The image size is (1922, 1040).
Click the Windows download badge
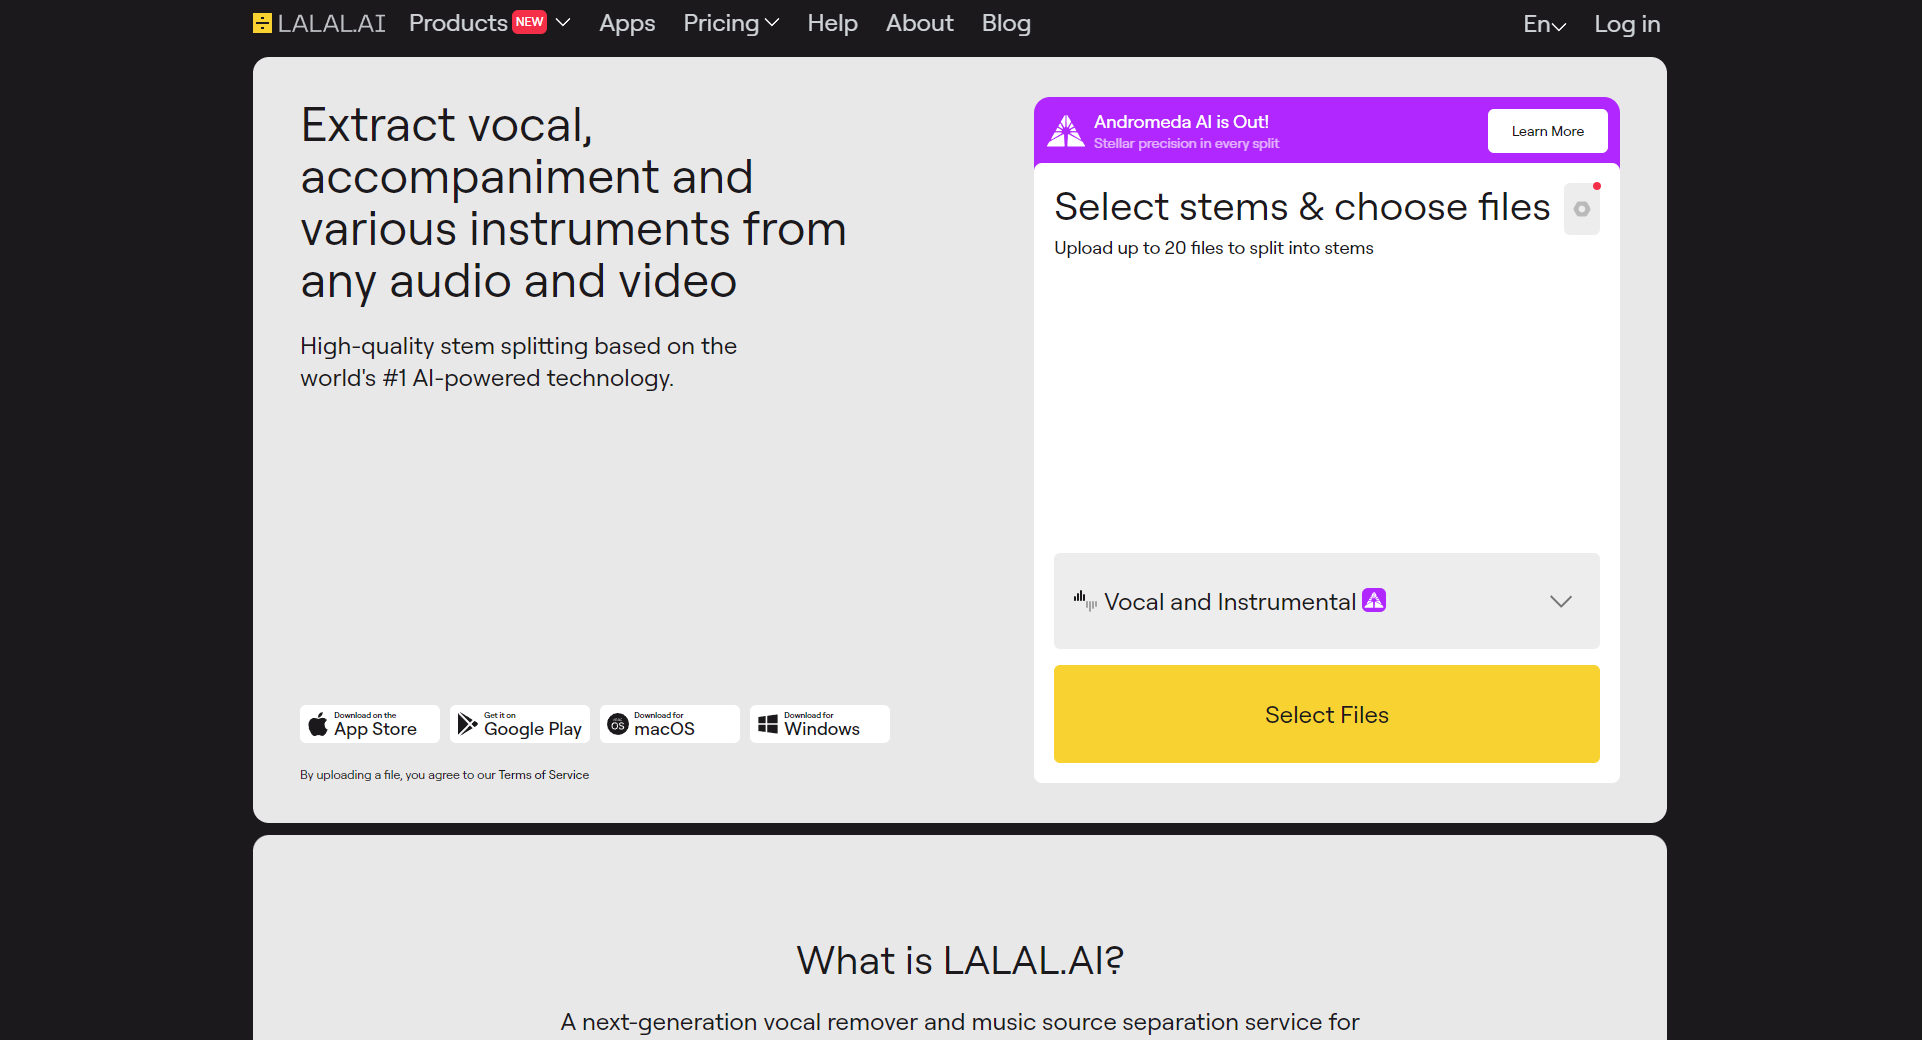819,724
